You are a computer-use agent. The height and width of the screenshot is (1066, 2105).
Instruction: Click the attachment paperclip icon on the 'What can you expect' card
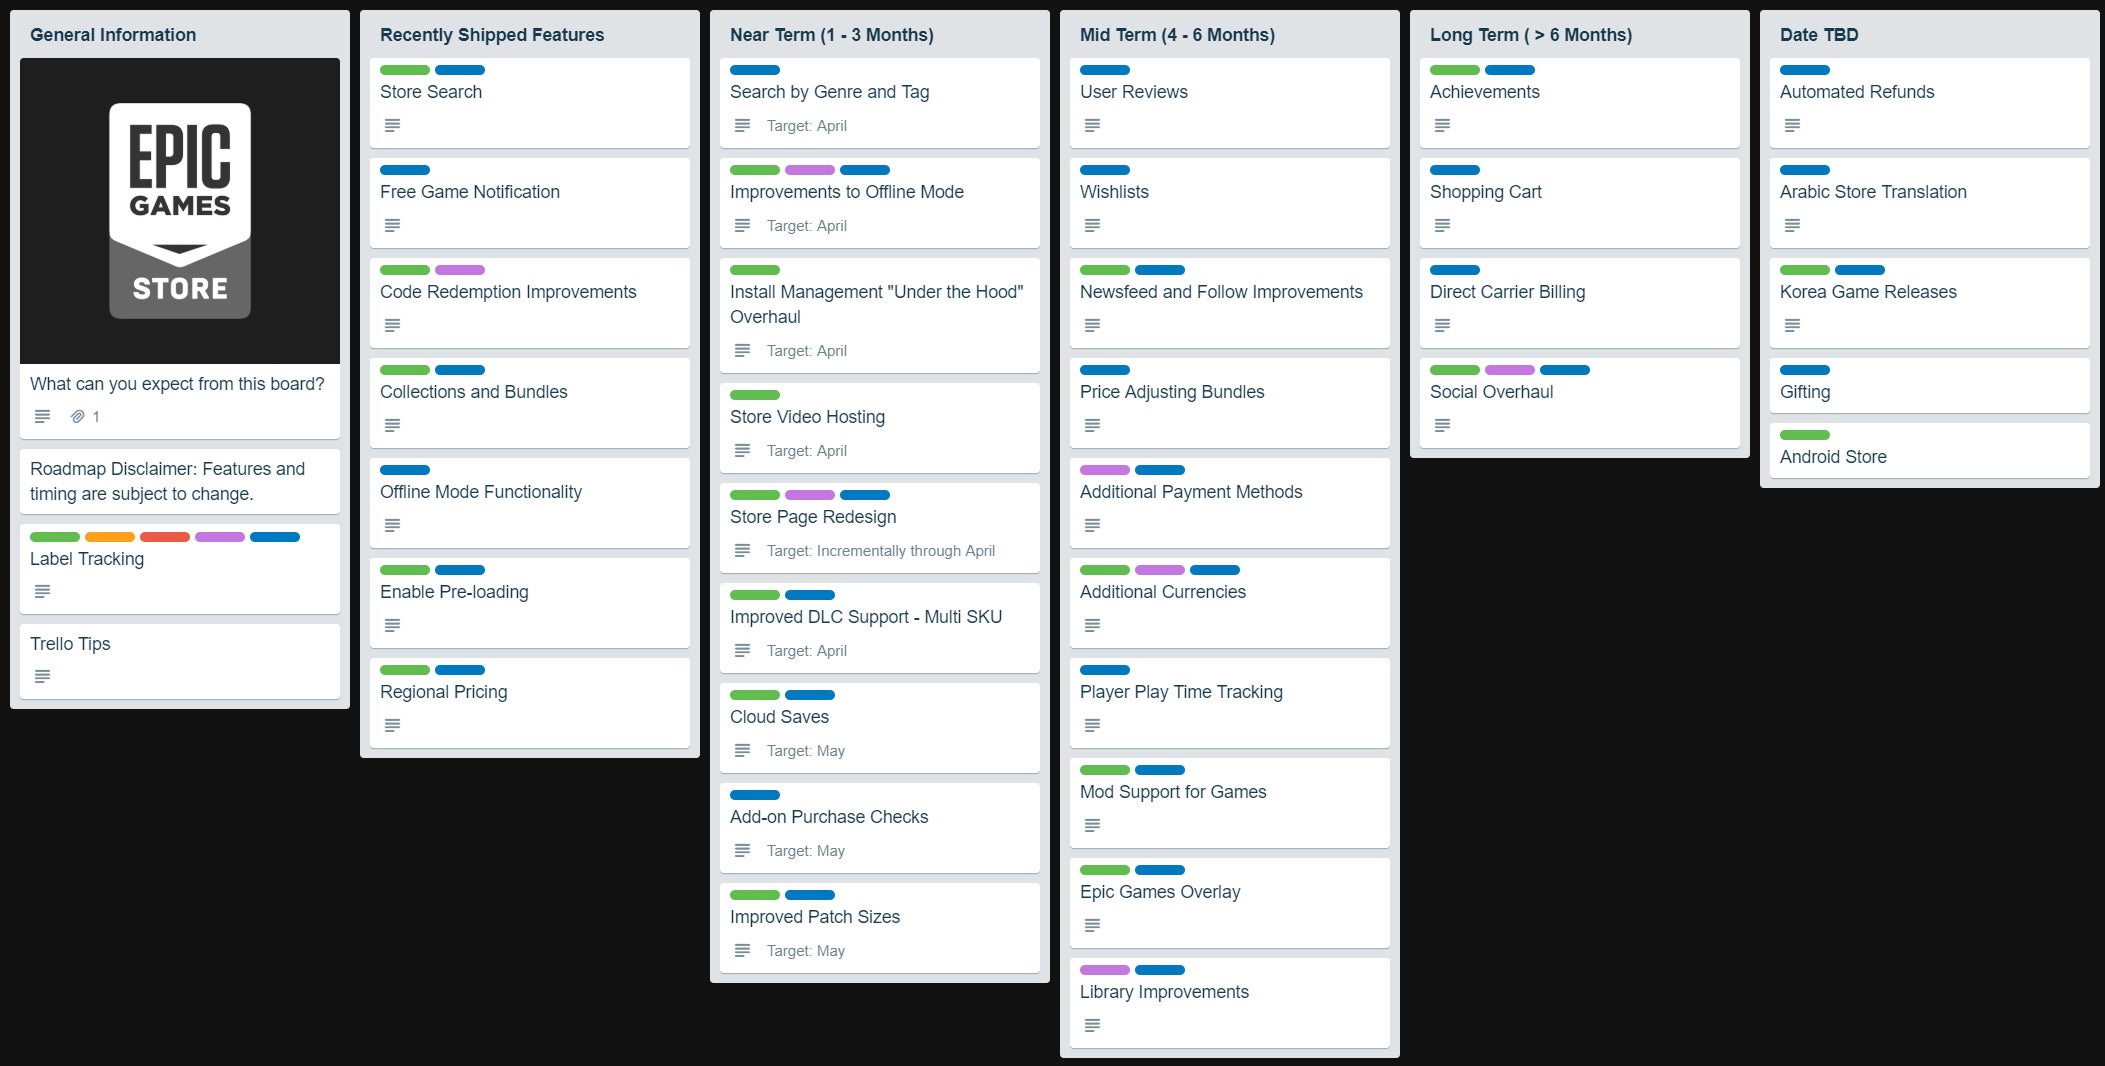point(77,417)
